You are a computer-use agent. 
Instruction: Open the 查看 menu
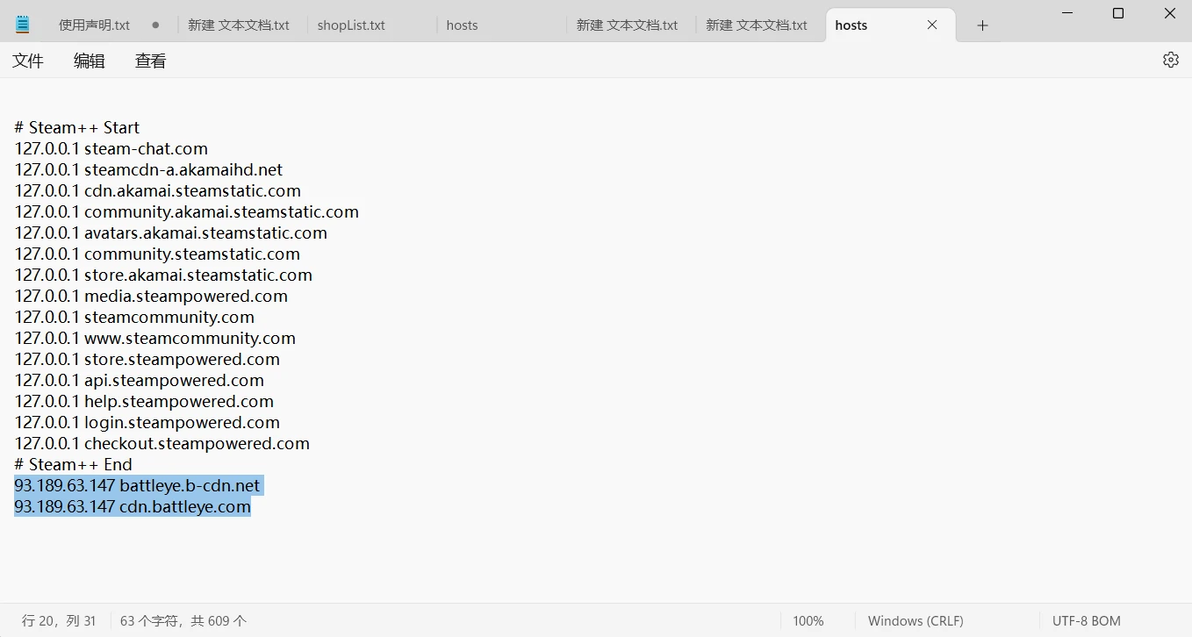coord(151,61)
